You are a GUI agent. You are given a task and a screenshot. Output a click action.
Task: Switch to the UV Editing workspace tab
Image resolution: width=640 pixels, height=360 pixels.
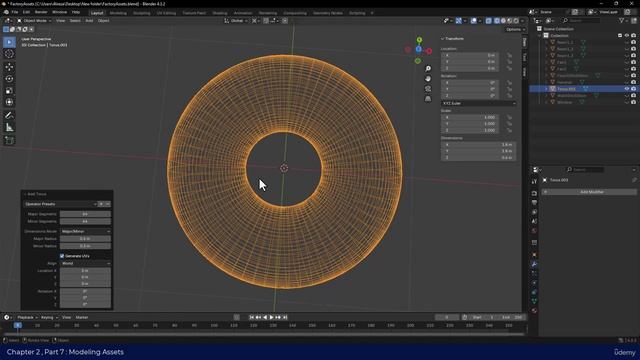point(166,13)
